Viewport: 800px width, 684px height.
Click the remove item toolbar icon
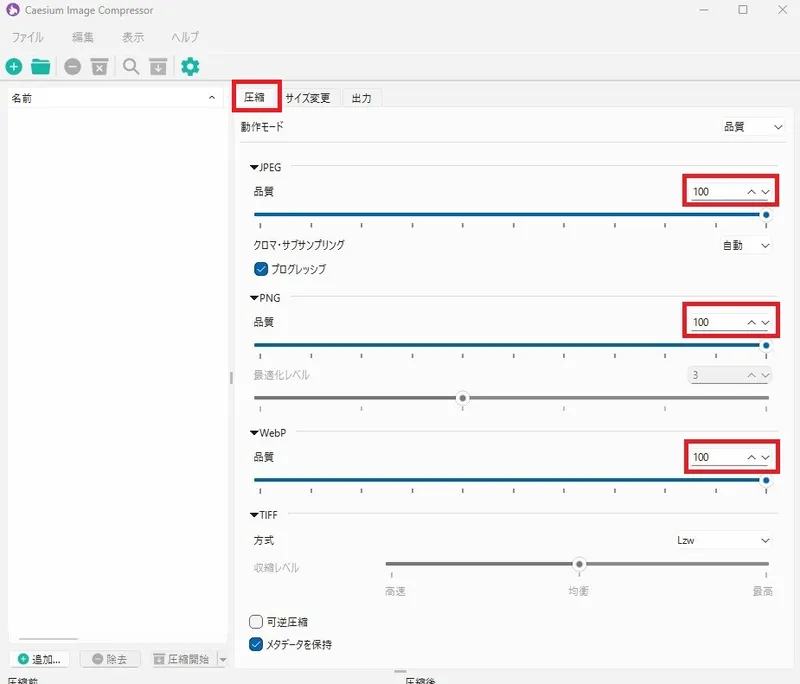[72, 67]
